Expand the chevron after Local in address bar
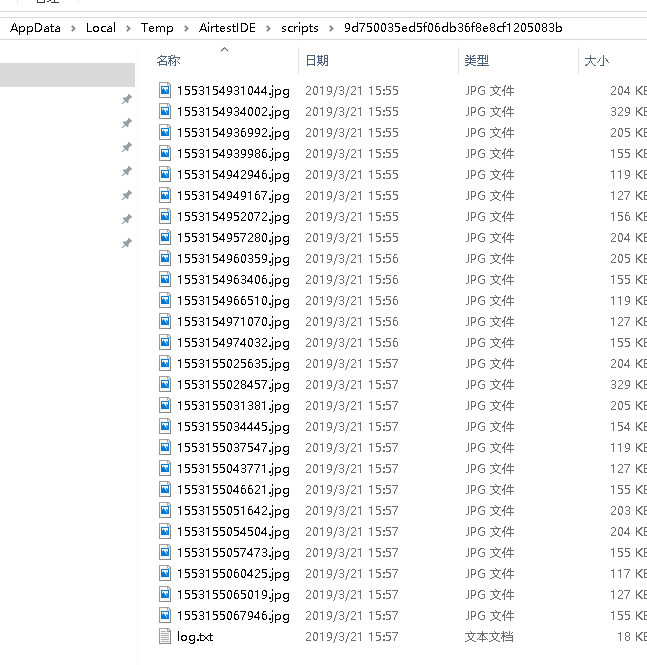The width and height of the screenshot is (647, 665). tap(128, 28)
